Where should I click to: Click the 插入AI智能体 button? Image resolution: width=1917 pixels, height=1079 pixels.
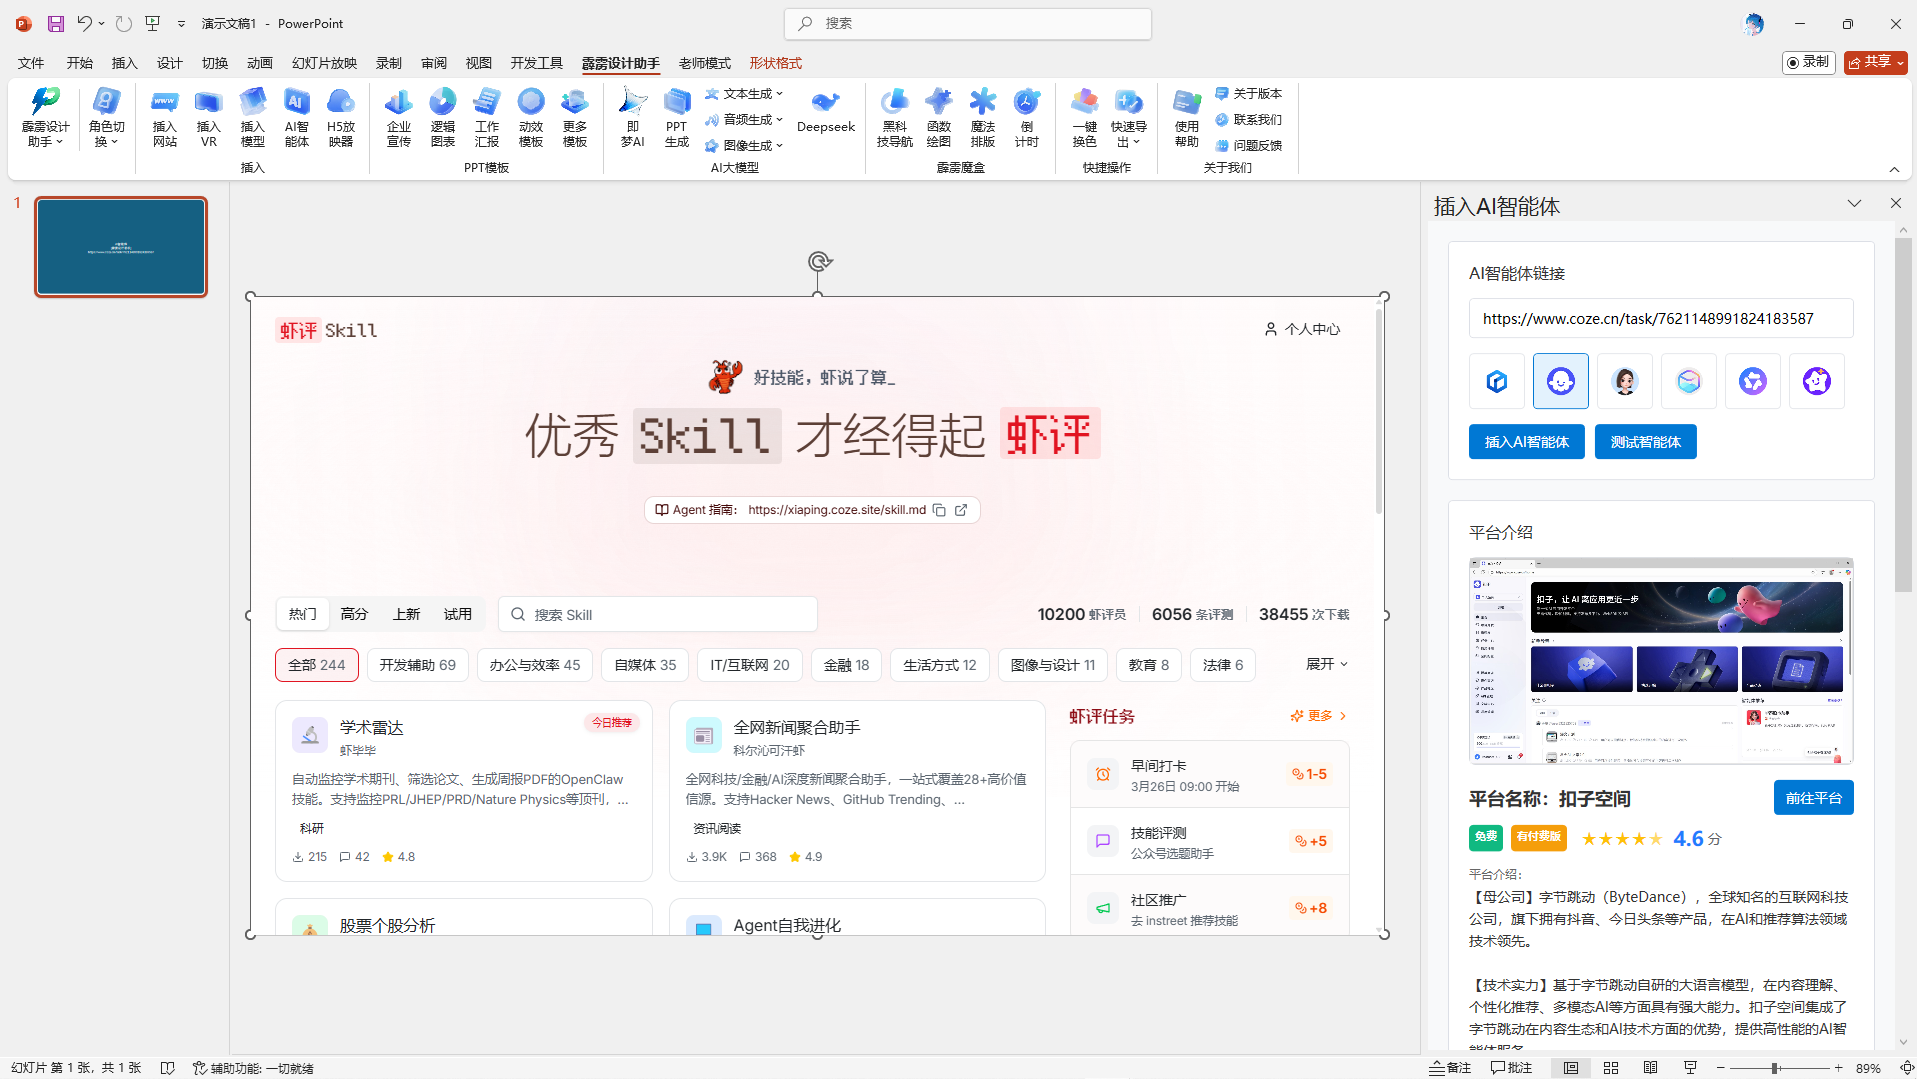tap(1526, 442)
